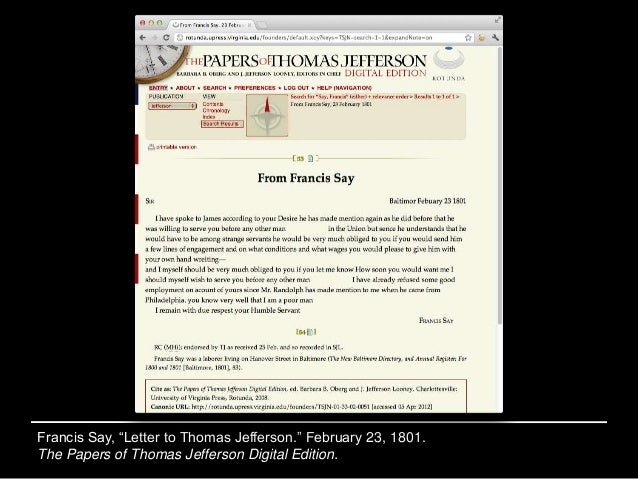The height and width of the screenshot is (479, 638).
Task: Click the Canonic URL link in citation box
Action: 280,407
